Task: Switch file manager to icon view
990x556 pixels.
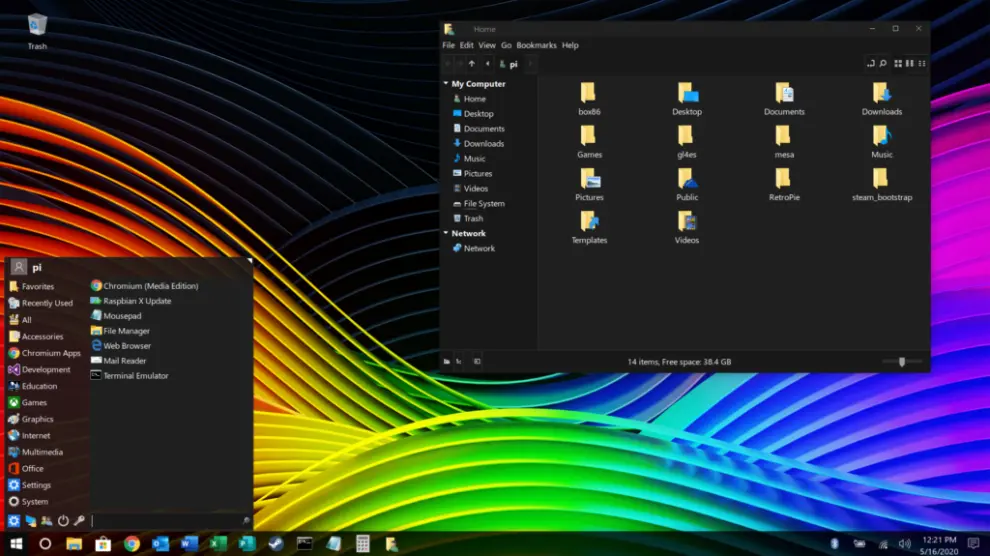Action: 898,64
